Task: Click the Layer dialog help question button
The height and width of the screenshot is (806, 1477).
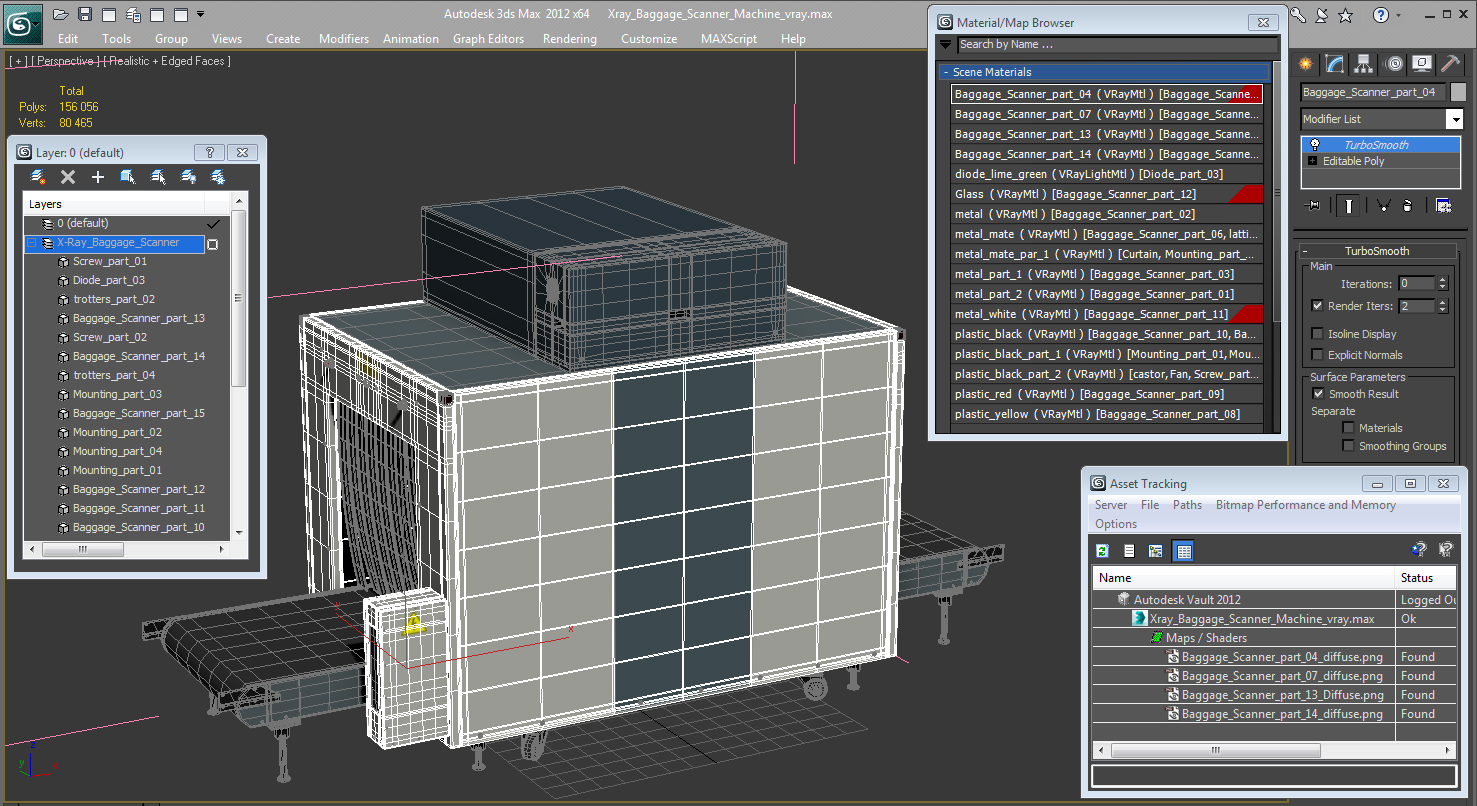Action: (209, 153)
